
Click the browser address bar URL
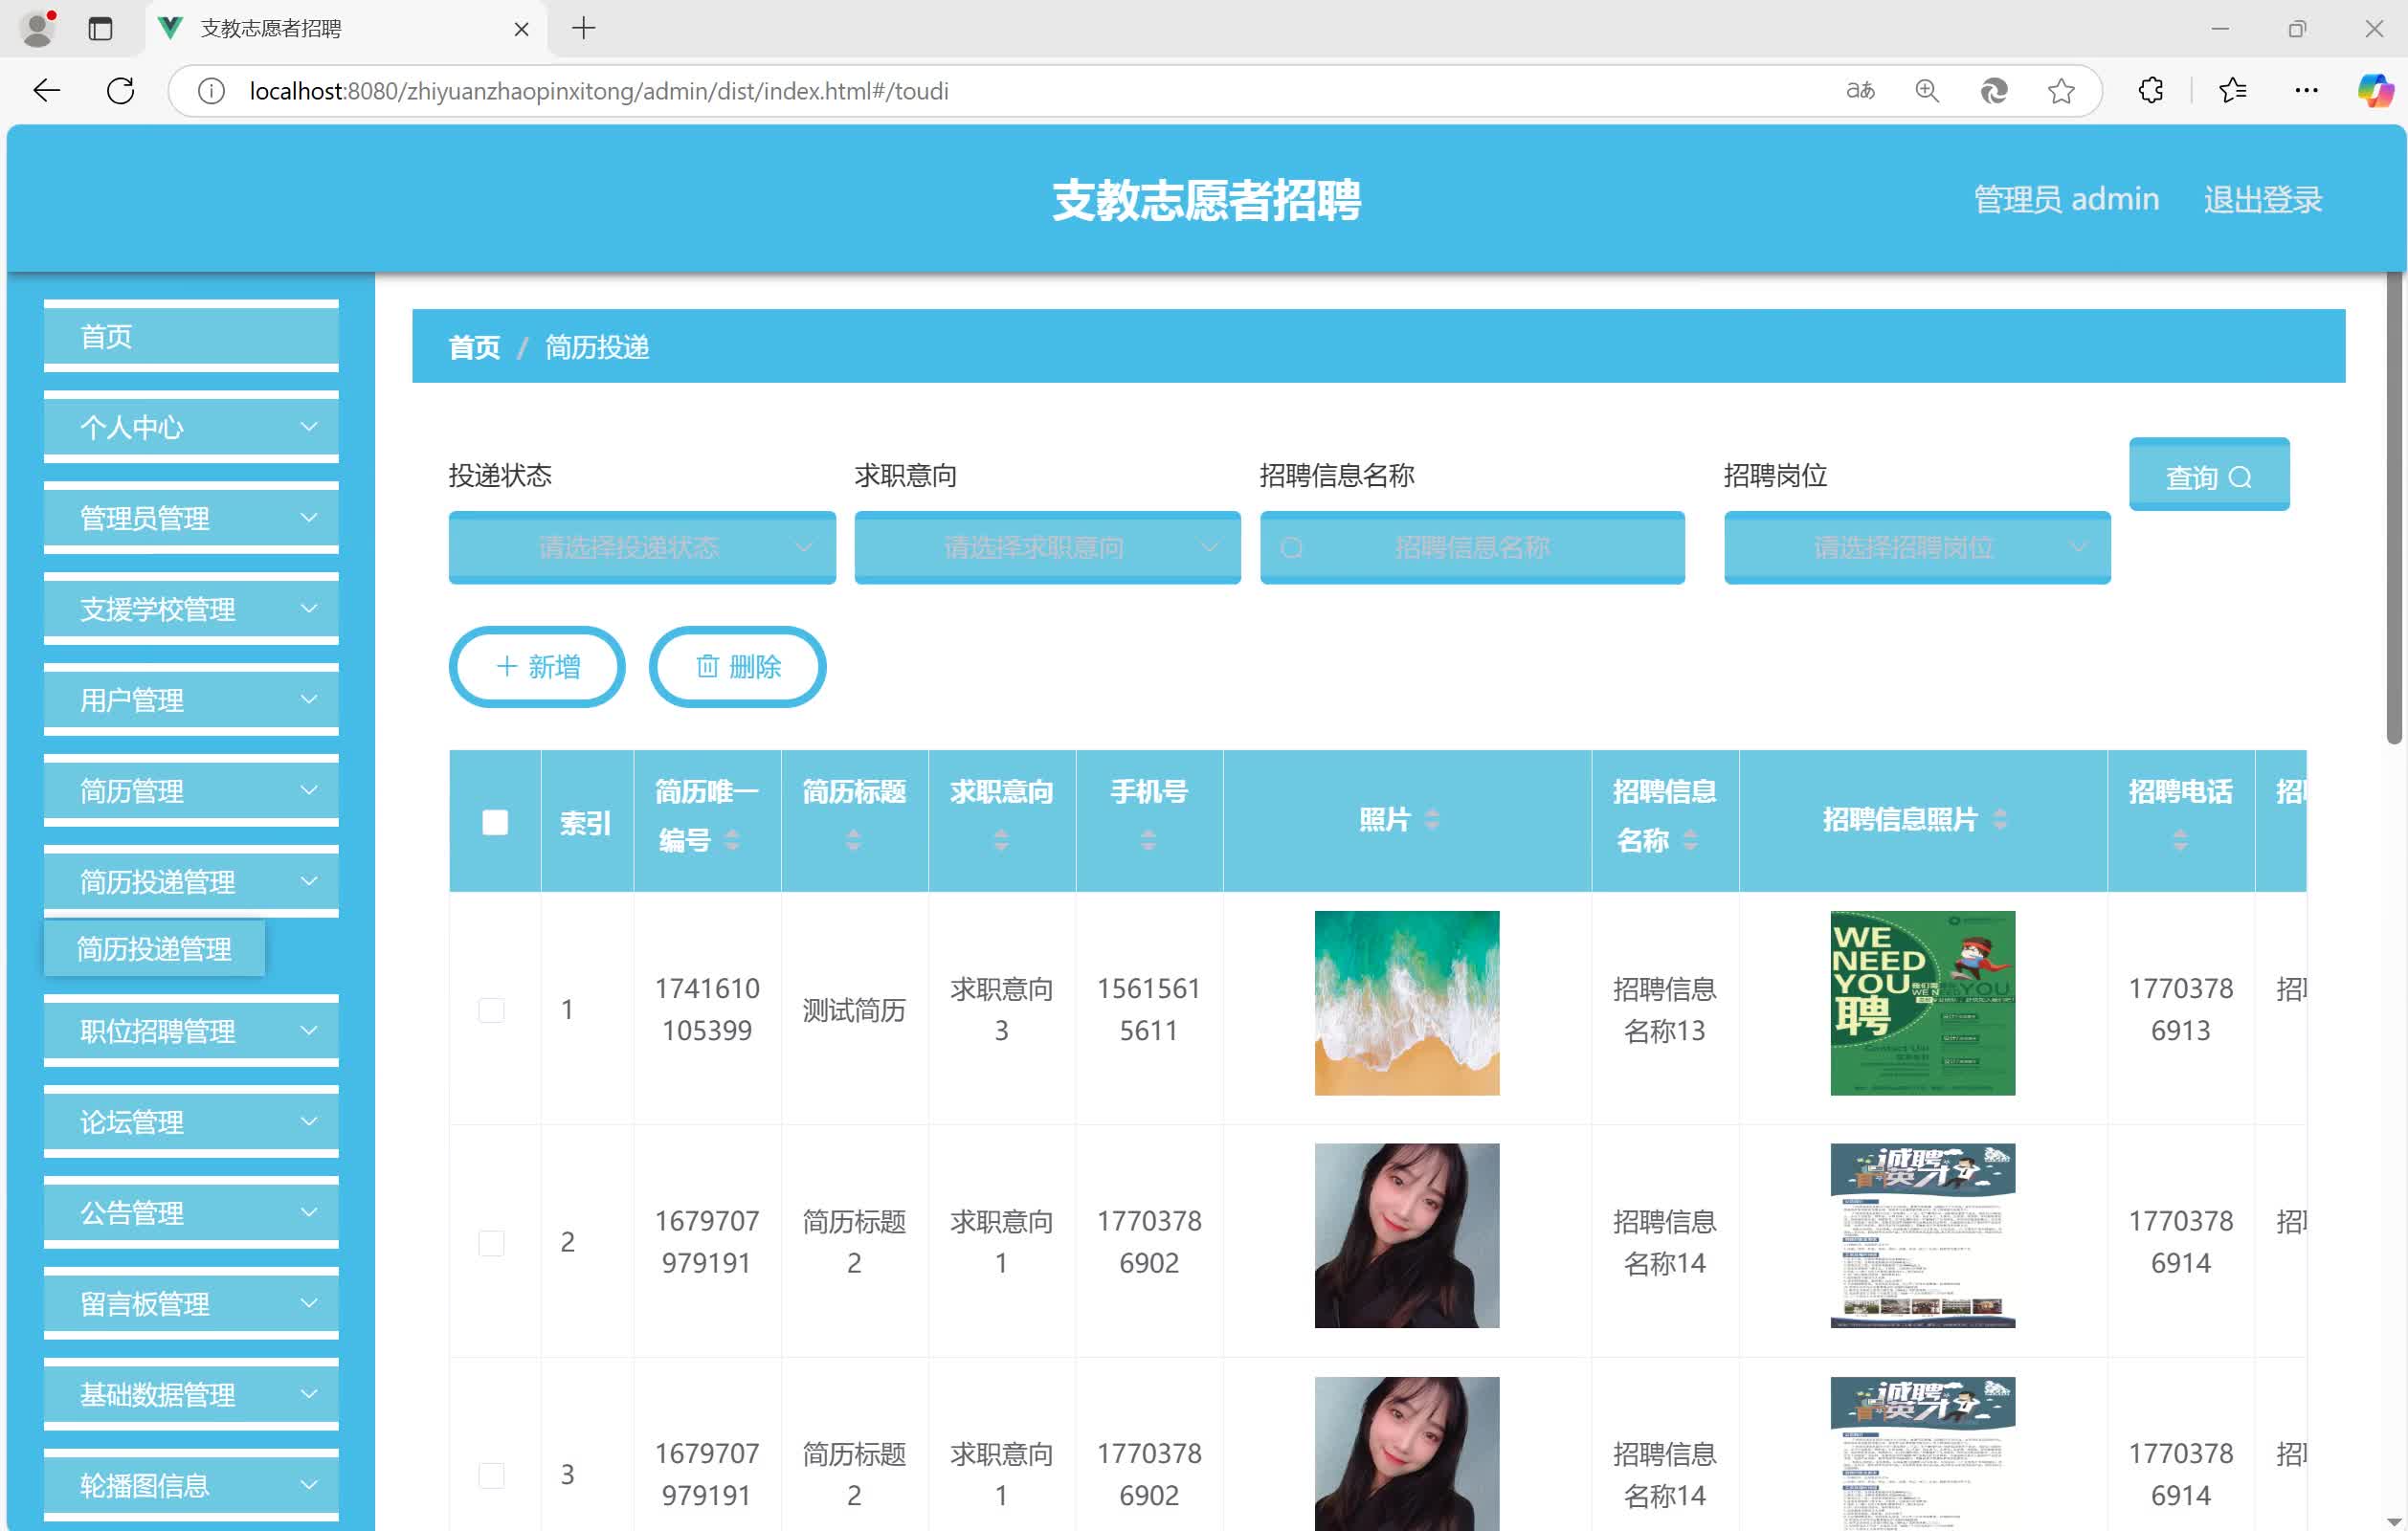pos(599,91)
